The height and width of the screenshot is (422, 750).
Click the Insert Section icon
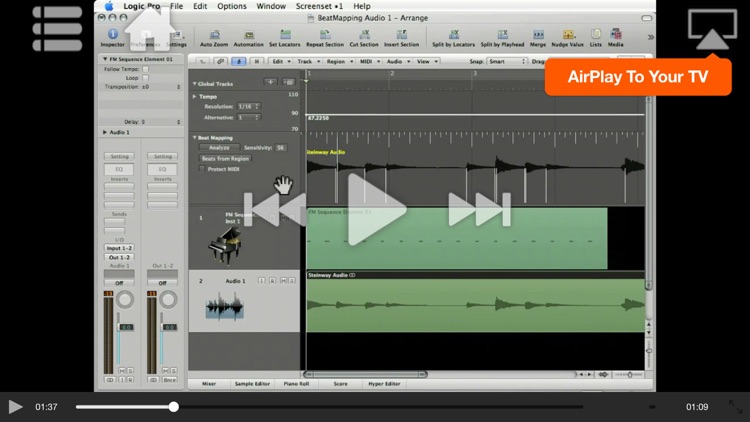401,38
